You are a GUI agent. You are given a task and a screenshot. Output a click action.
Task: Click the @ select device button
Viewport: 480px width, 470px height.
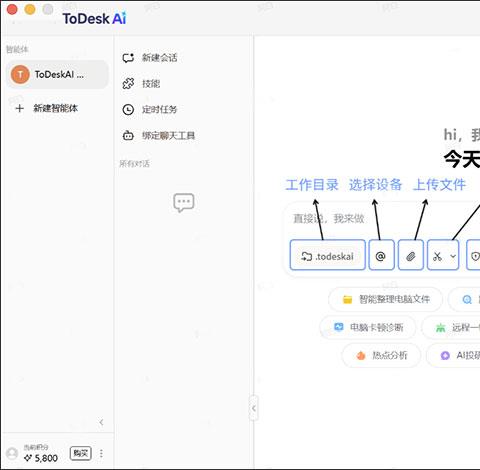381,255
